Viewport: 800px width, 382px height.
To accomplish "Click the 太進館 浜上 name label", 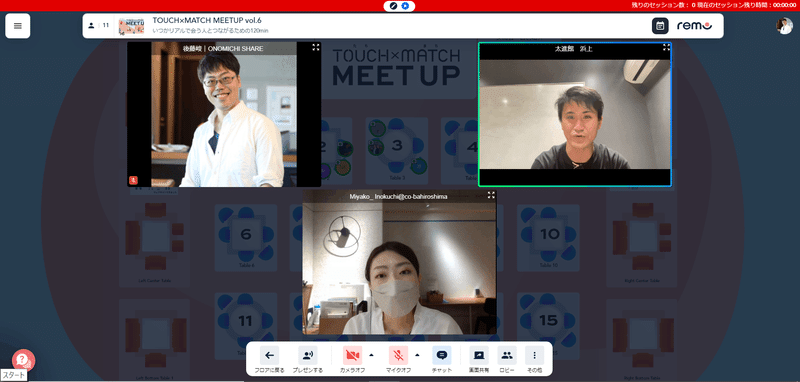I will (x=573, y=49).
